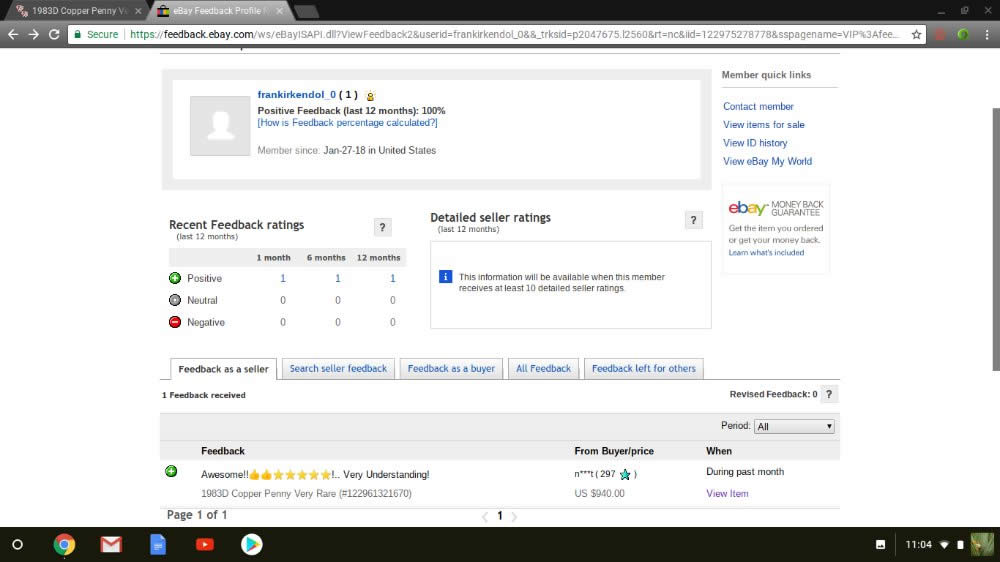The height and width of the screenshot is (562, 1000).
Task: Open the ChromeOS launcher circle
Action: [18, 545]
